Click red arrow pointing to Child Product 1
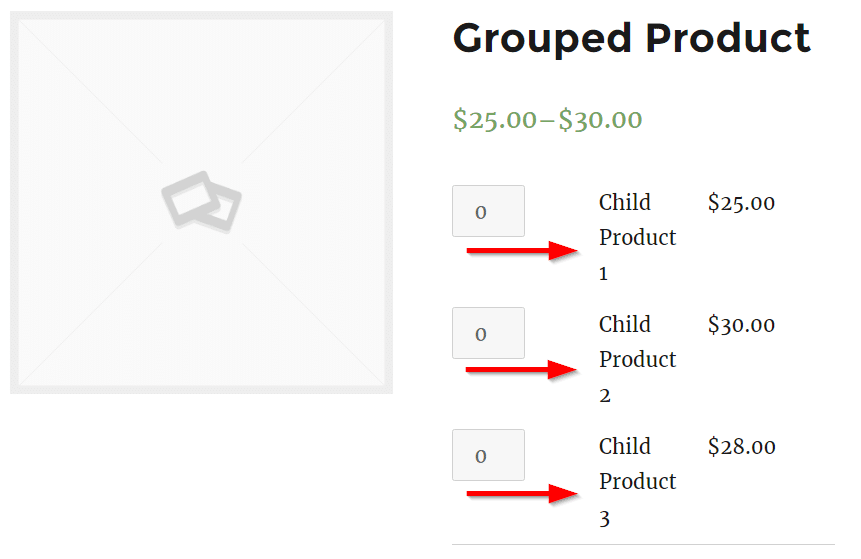This screenshot has width=861, height=559. [x=522, y=251]
